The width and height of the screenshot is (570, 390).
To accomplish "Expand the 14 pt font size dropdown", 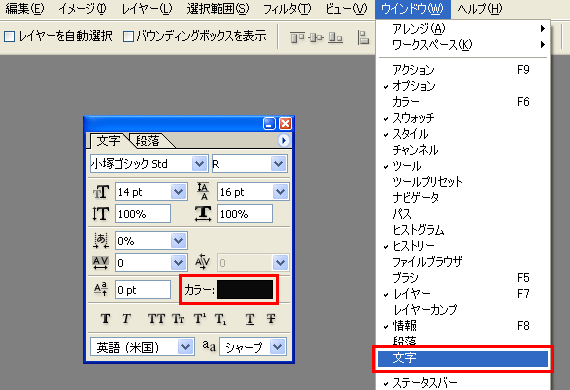I will click(x=178, y=192).
